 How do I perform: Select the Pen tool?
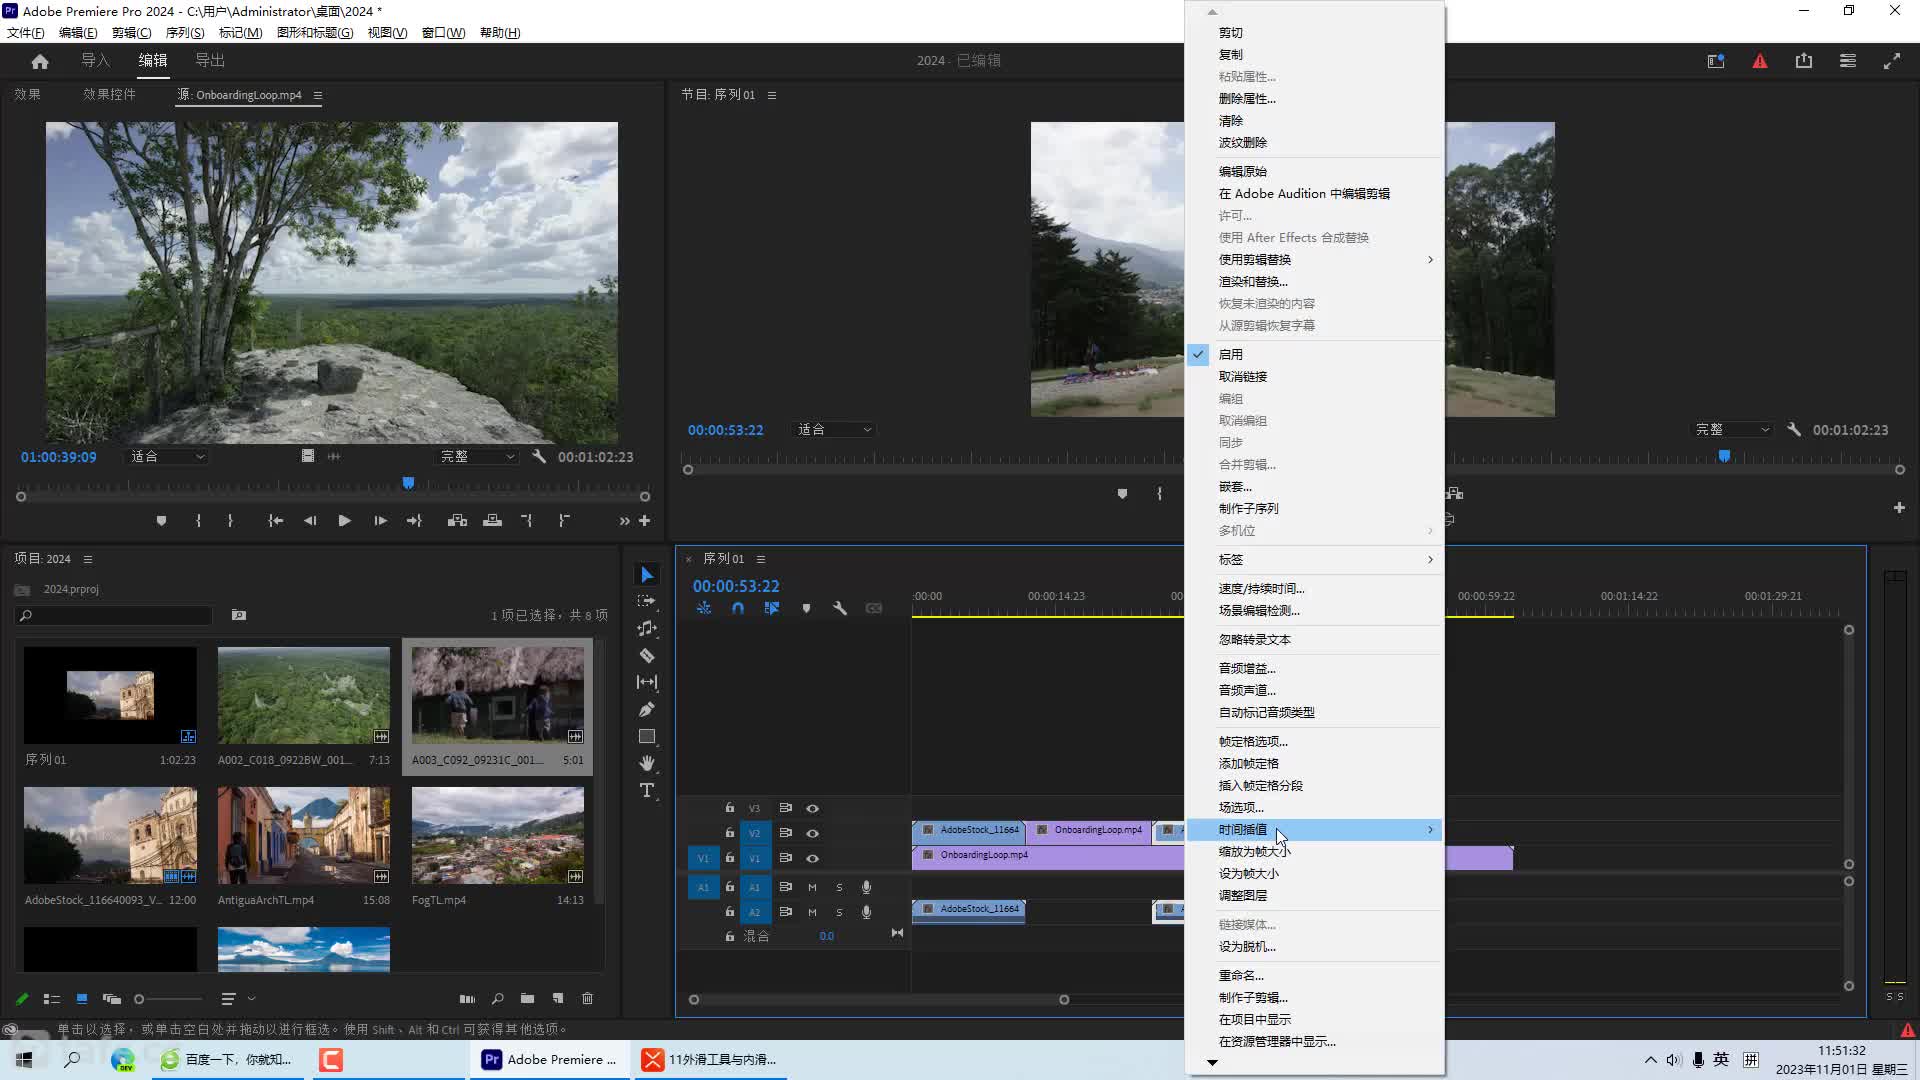(646, 709)
